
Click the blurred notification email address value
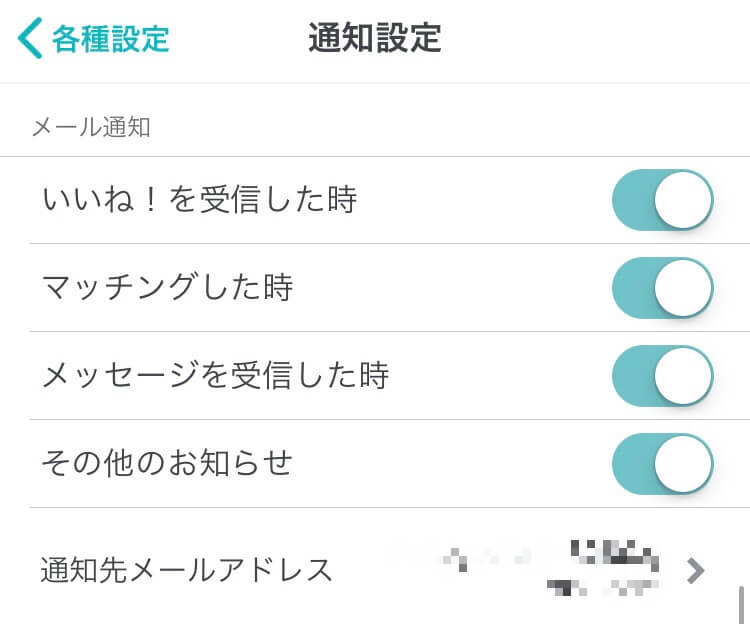click(560, 568)
